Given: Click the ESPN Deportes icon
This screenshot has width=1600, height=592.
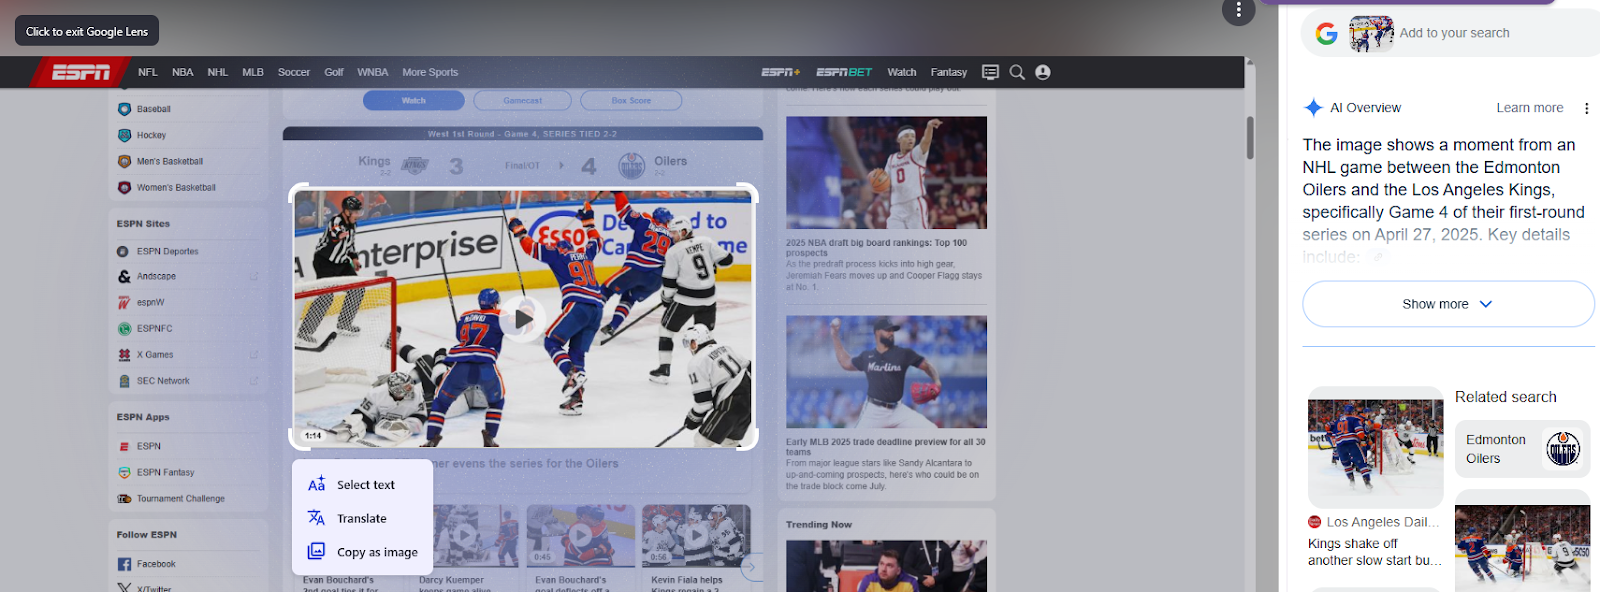Looking at the screenshot, I should coord(123,251).
